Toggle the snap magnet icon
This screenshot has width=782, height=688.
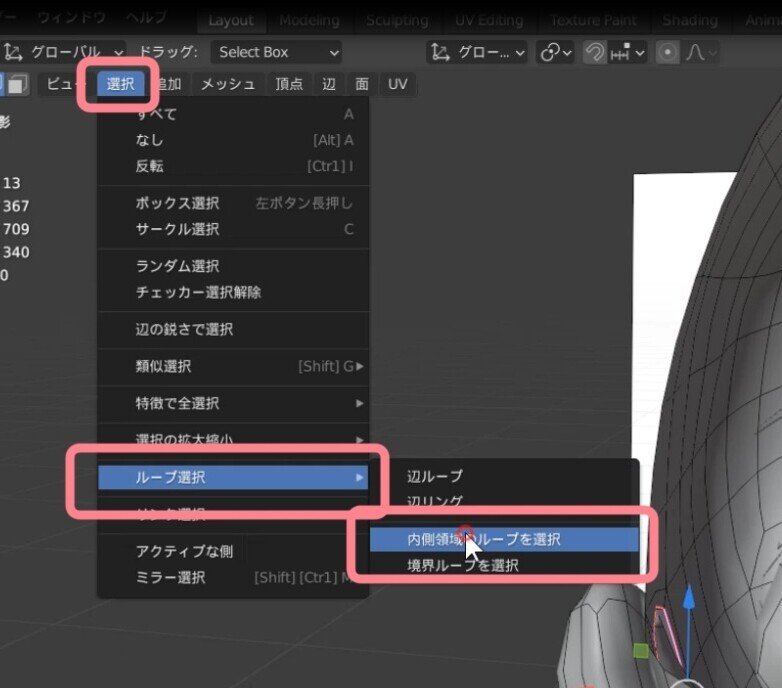[x=594, y=52]
